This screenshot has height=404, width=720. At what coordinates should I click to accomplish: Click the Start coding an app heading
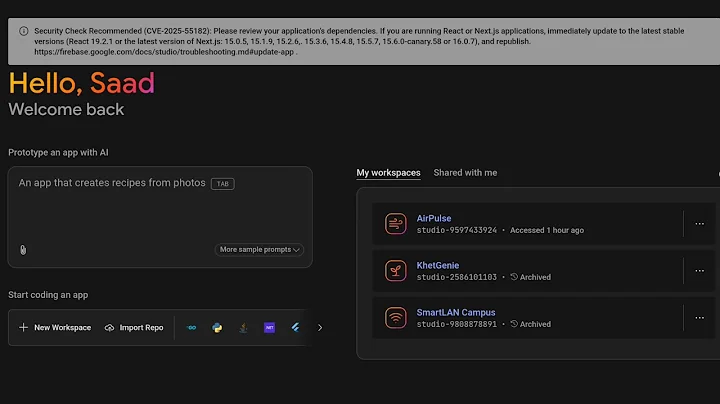tap(48, 295)
